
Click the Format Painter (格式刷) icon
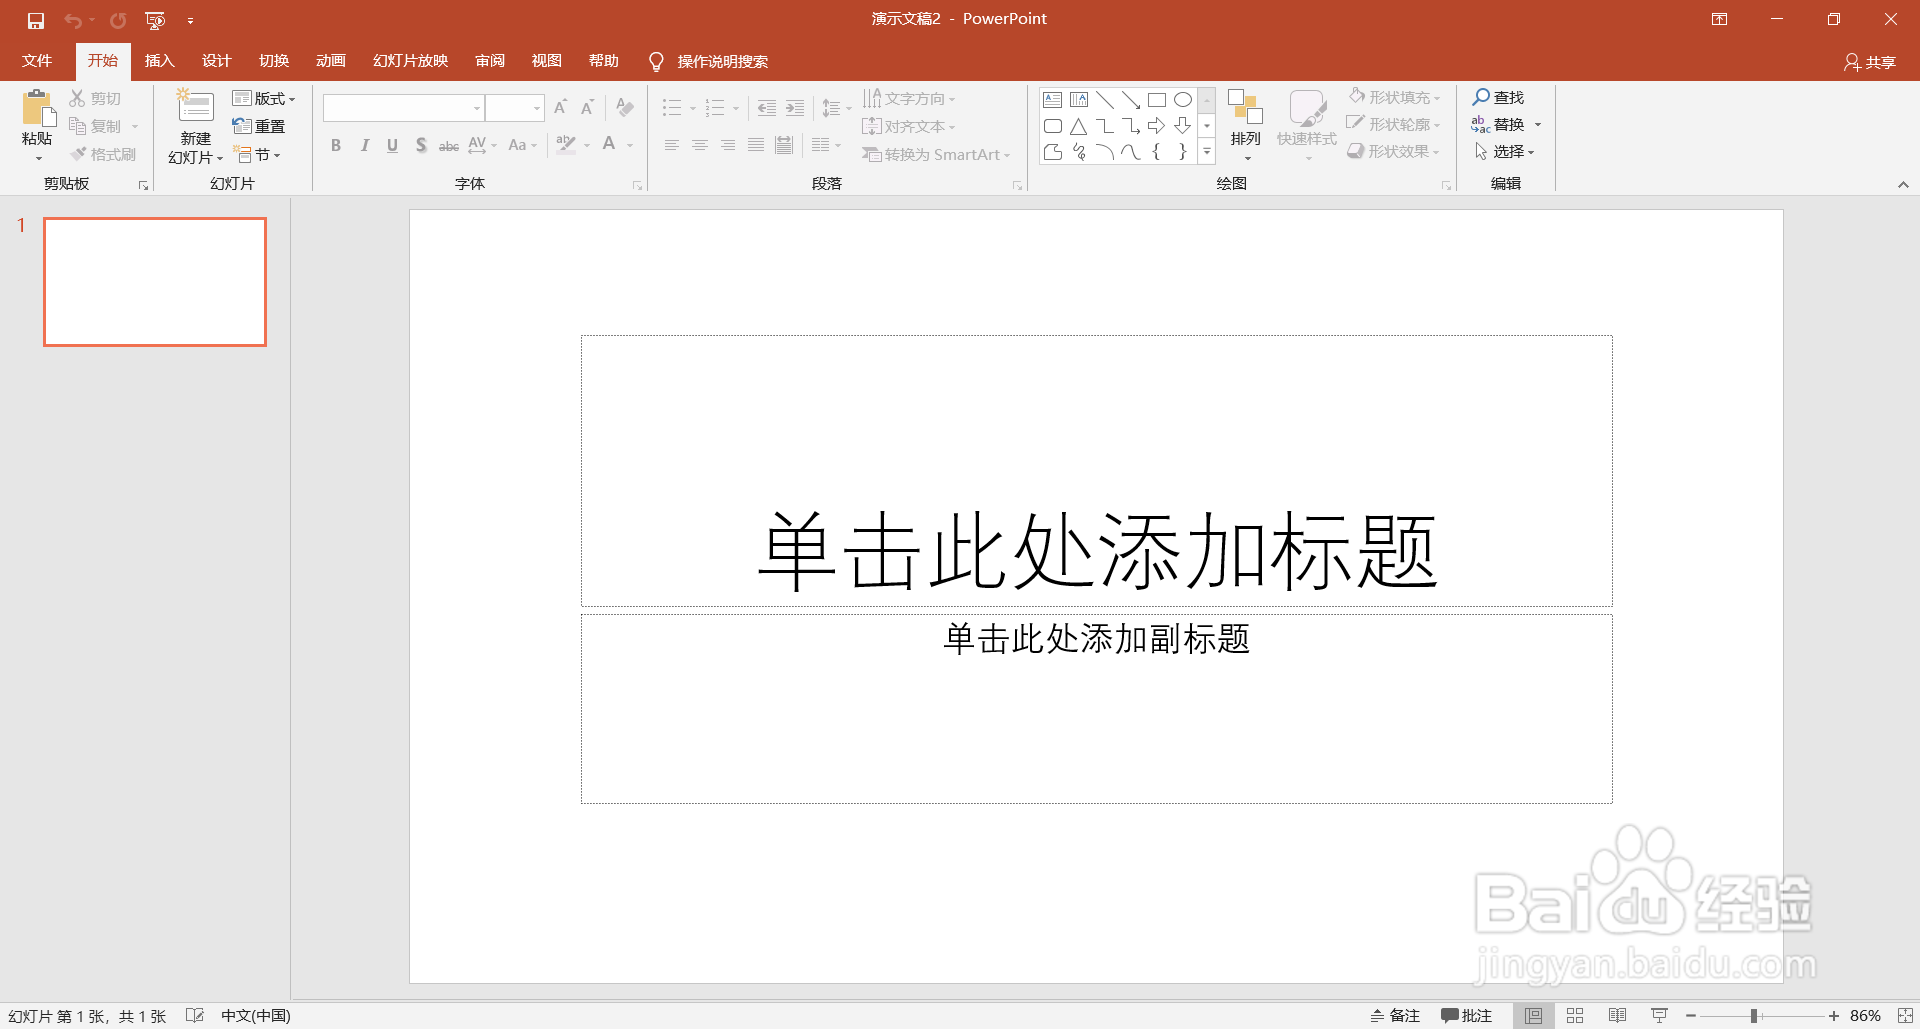[77, 154]
